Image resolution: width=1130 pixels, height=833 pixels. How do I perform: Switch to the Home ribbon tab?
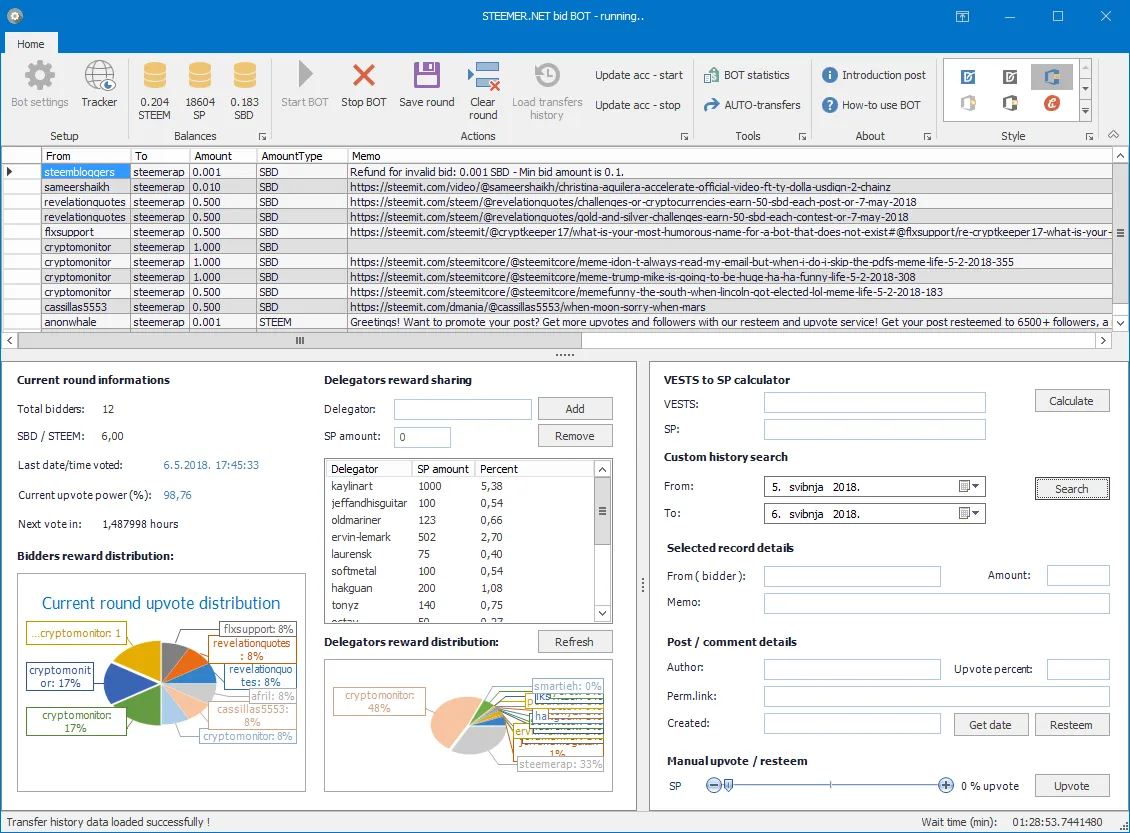click(31, 44)
